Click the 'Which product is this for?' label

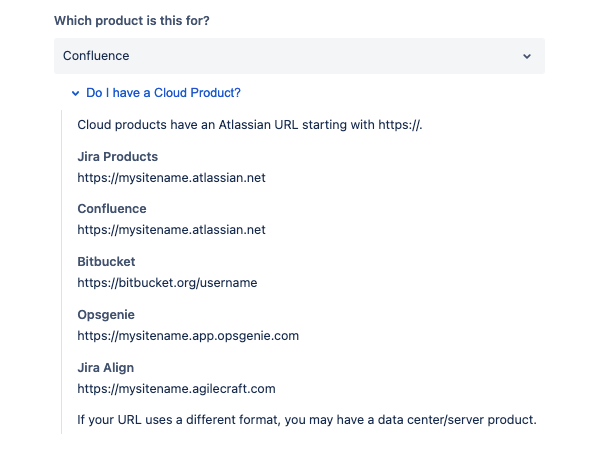click(132, 20)
